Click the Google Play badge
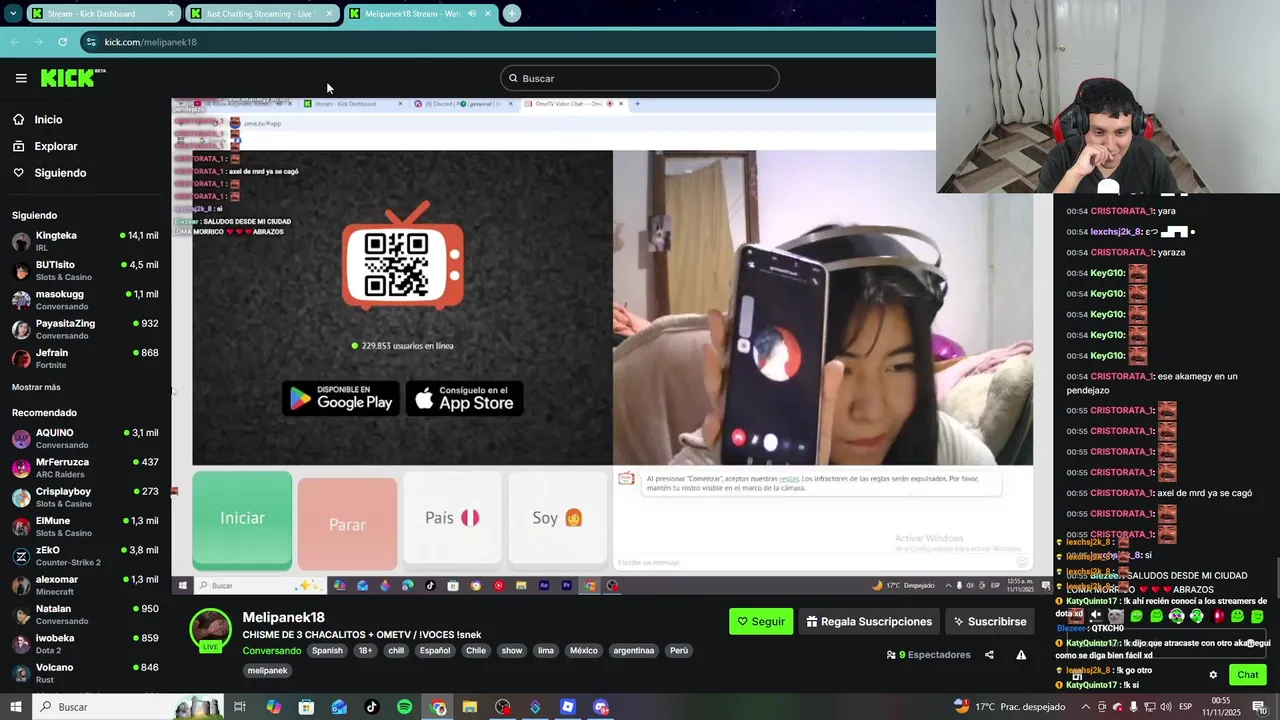1280x720 pixels. [341, 398]
